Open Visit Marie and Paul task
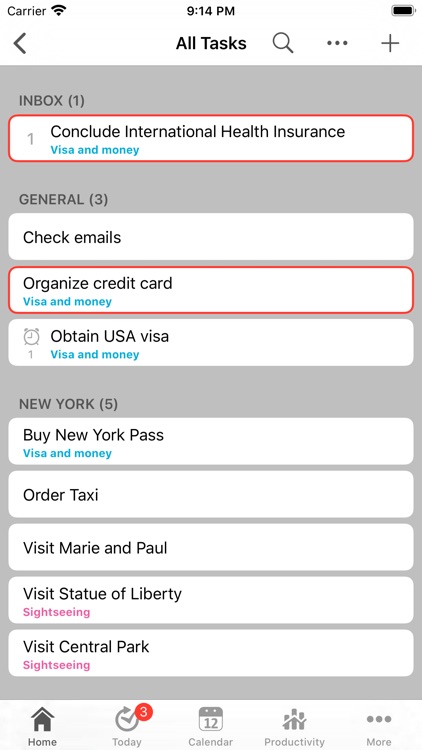The image size is (422, 750). click(211, 547)
